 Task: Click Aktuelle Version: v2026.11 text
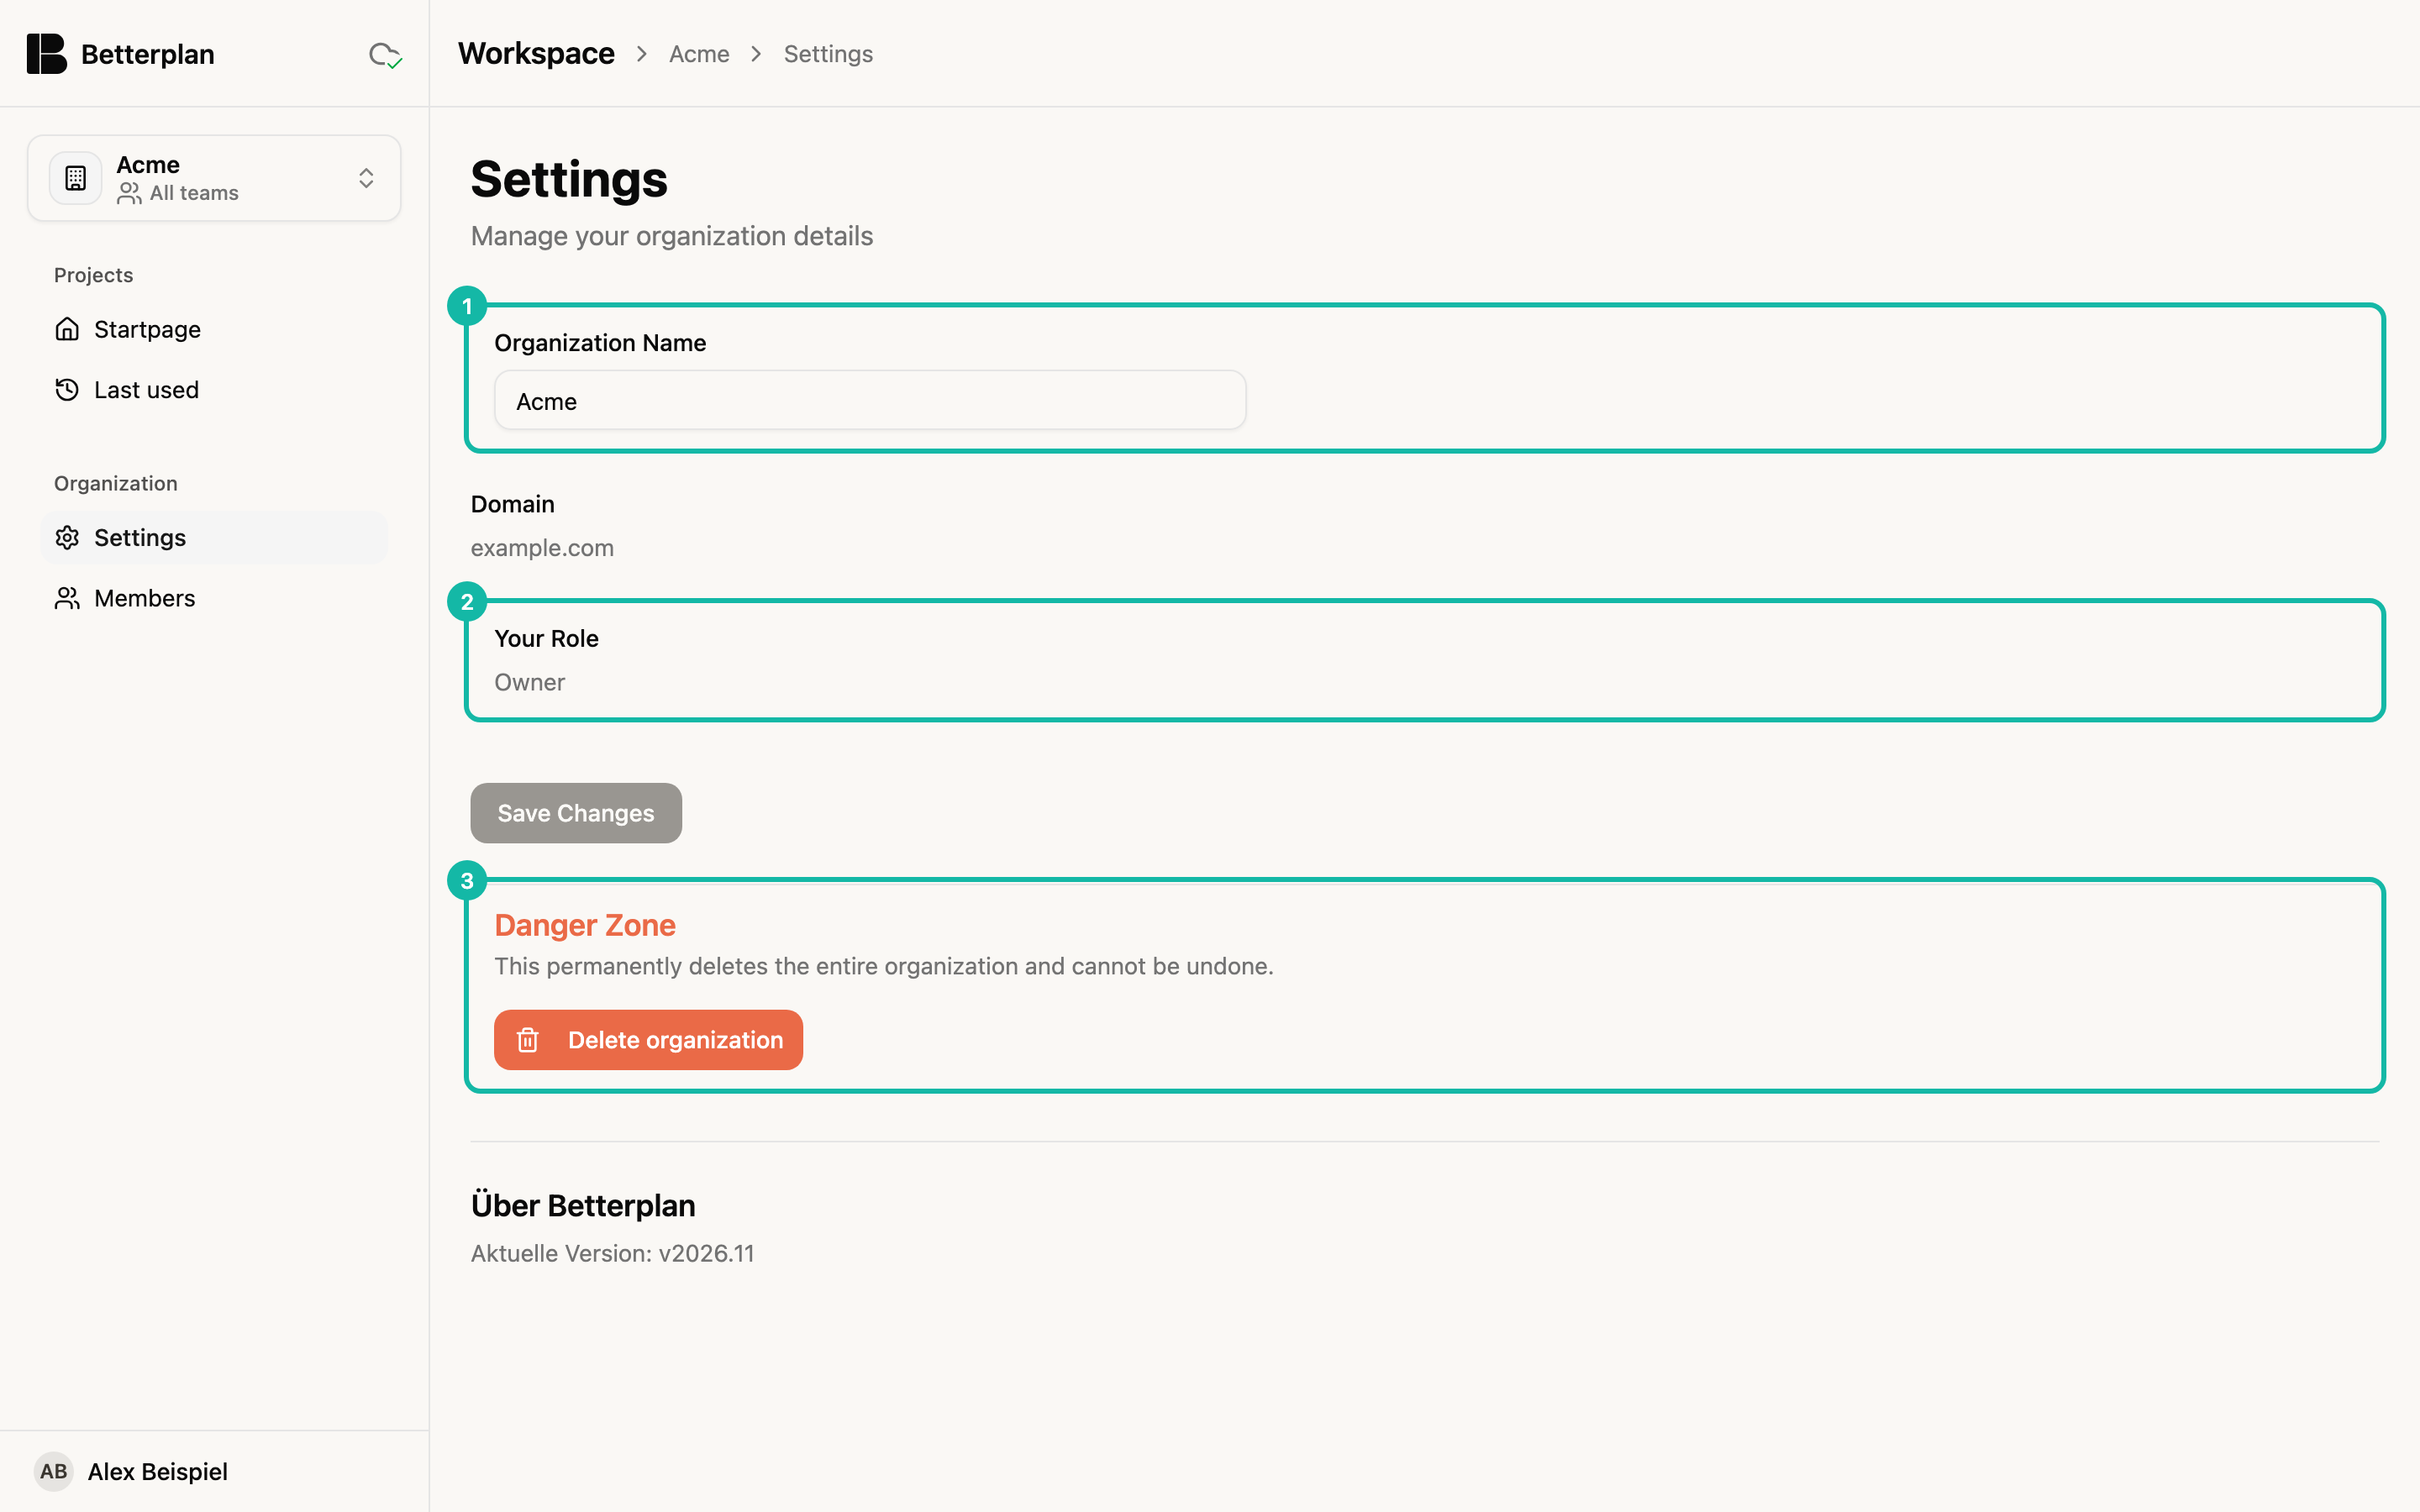(612, 1253)
